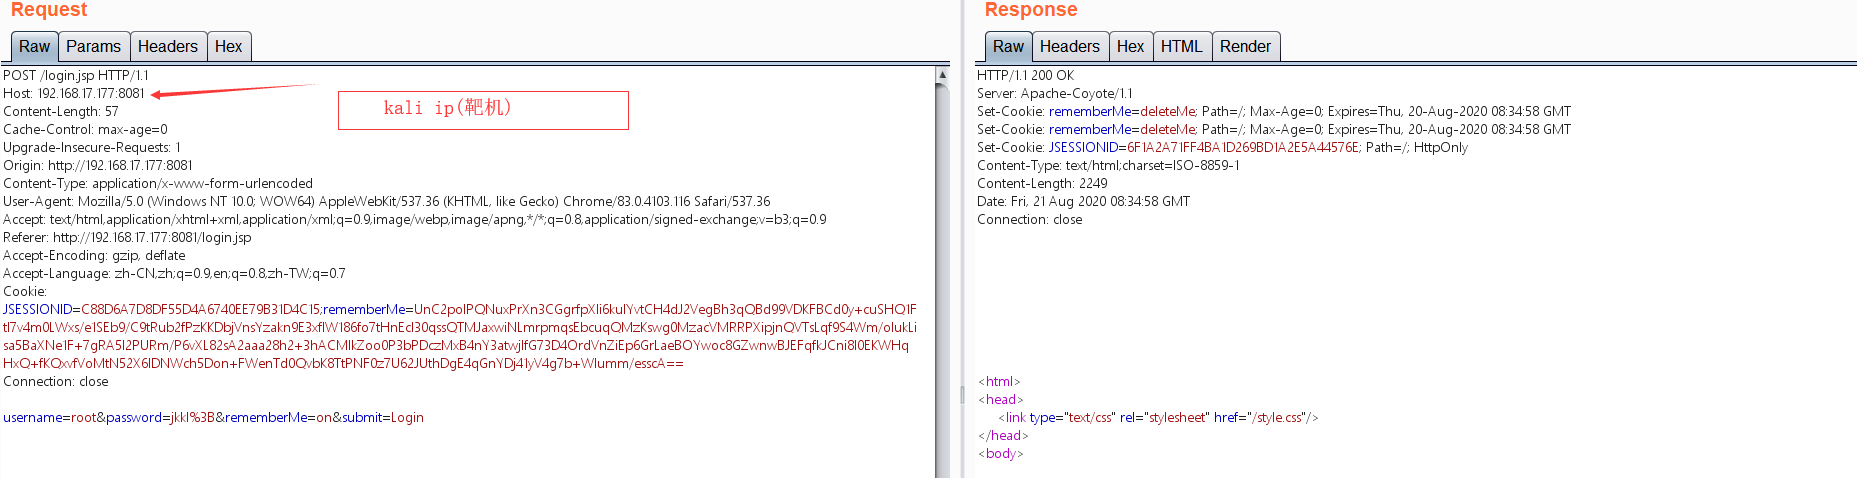
Task: Click the Server: Apache-Coyote/1.1 line
Action: tap(1055, 93)
